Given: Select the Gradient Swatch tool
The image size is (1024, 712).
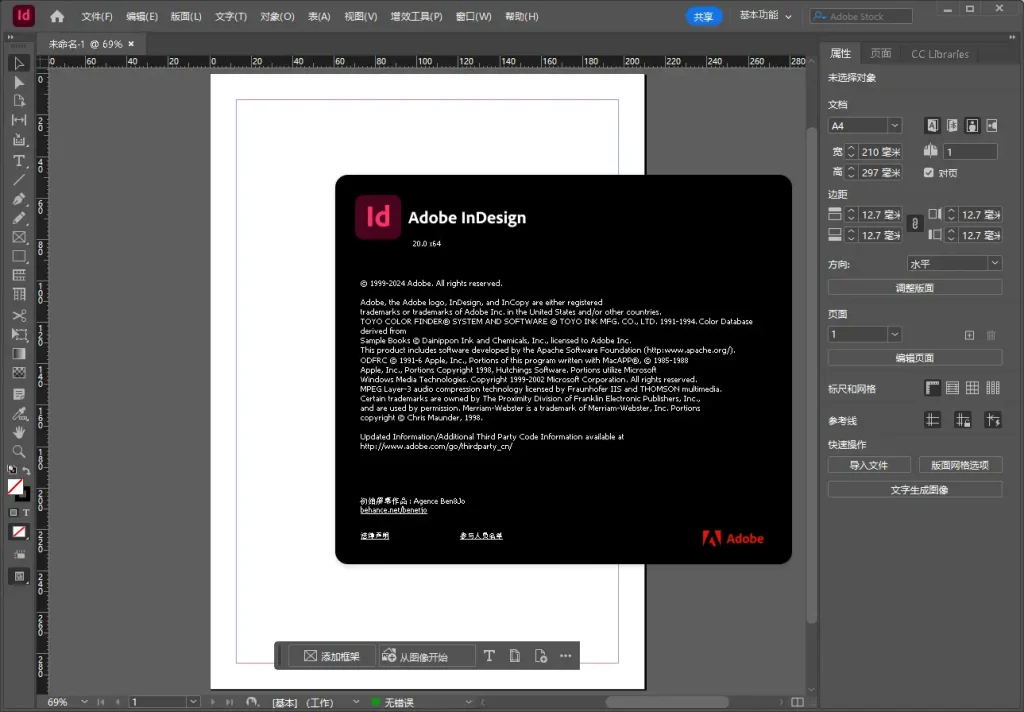Looking at the screenshot, I should pyautogui.click(x=19, y=353).
